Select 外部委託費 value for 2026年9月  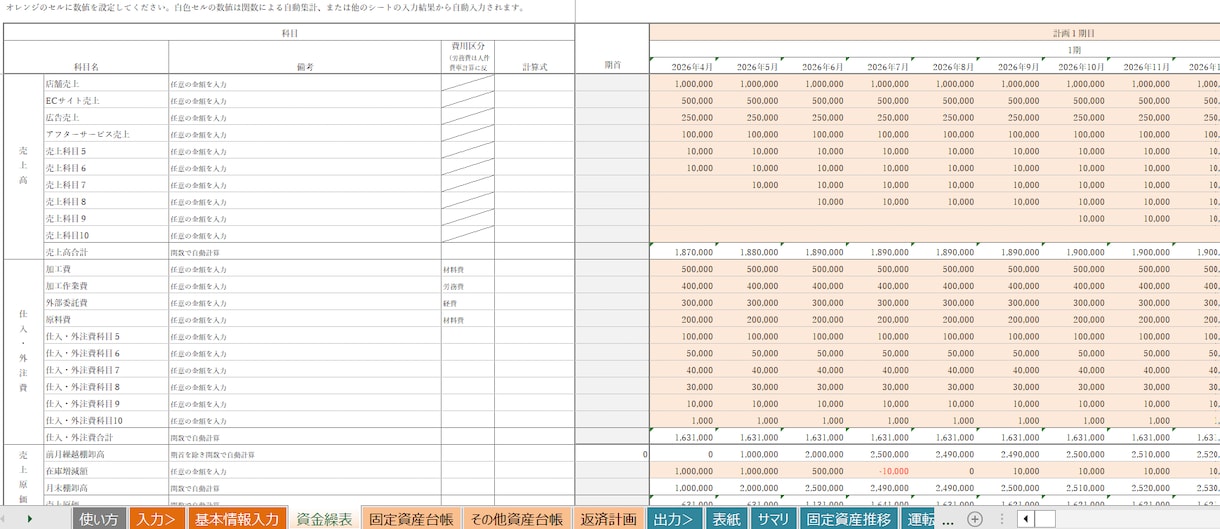click(1008, 302)
